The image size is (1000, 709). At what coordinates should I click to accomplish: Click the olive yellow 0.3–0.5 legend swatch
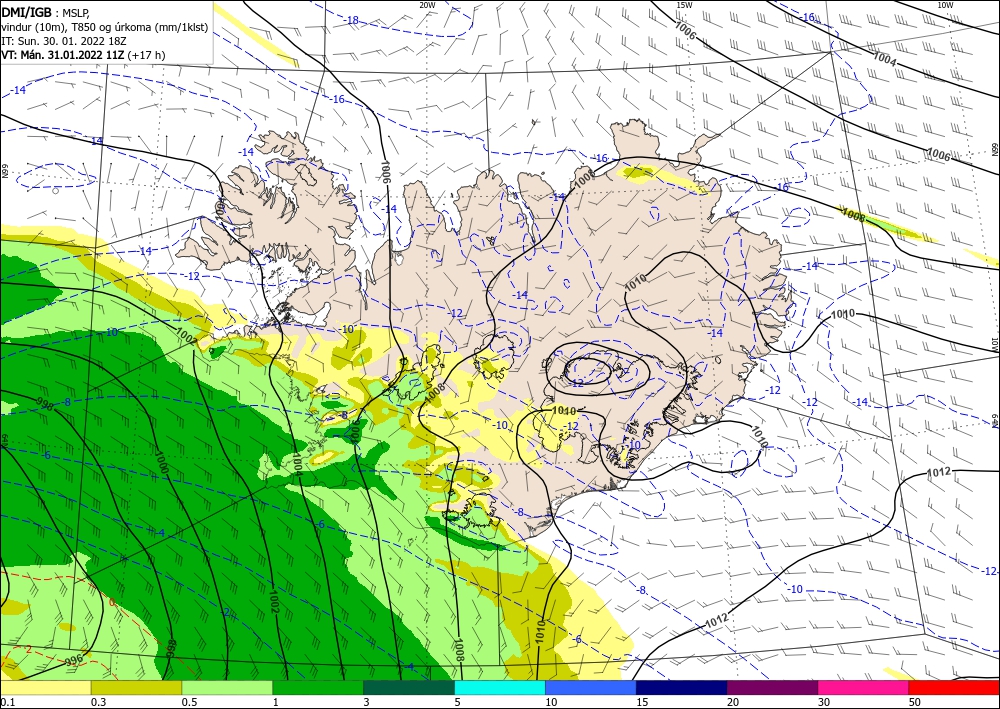[x=136, y=687]
